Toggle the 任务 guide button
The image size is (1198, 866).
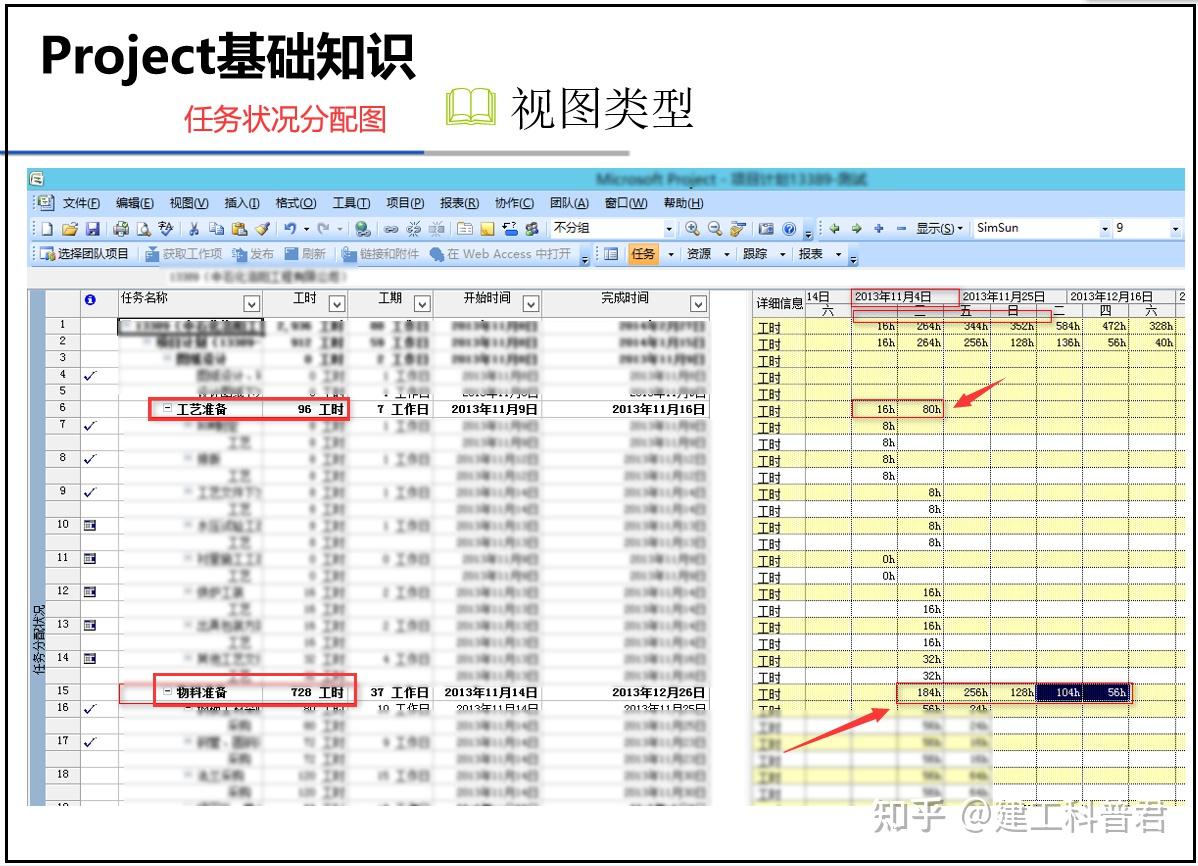(x=643, y=254)
